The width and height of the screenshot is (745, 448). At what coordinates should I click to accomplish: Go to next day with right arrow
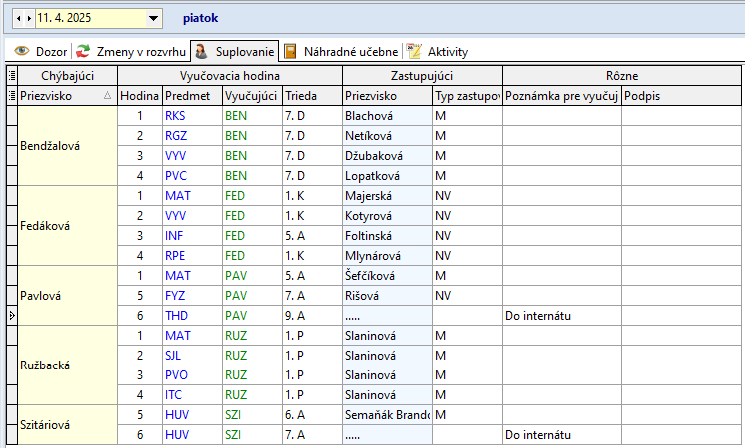pos(29,18)
